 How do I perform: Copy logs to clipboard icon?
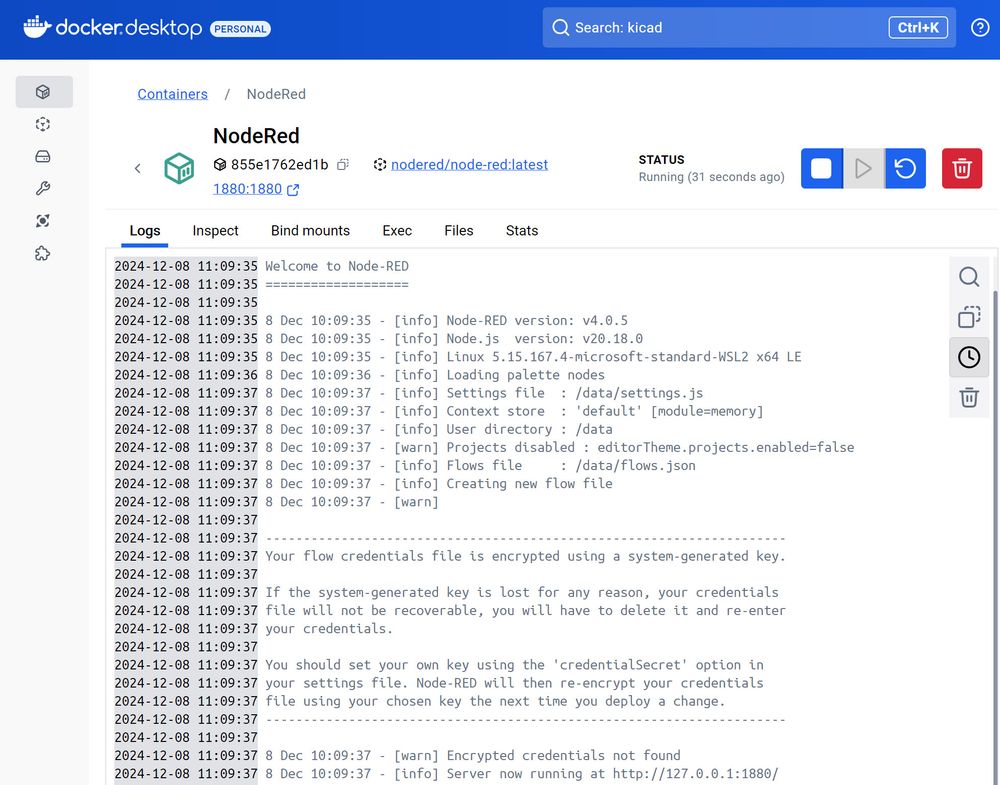(x=969, y=317)
